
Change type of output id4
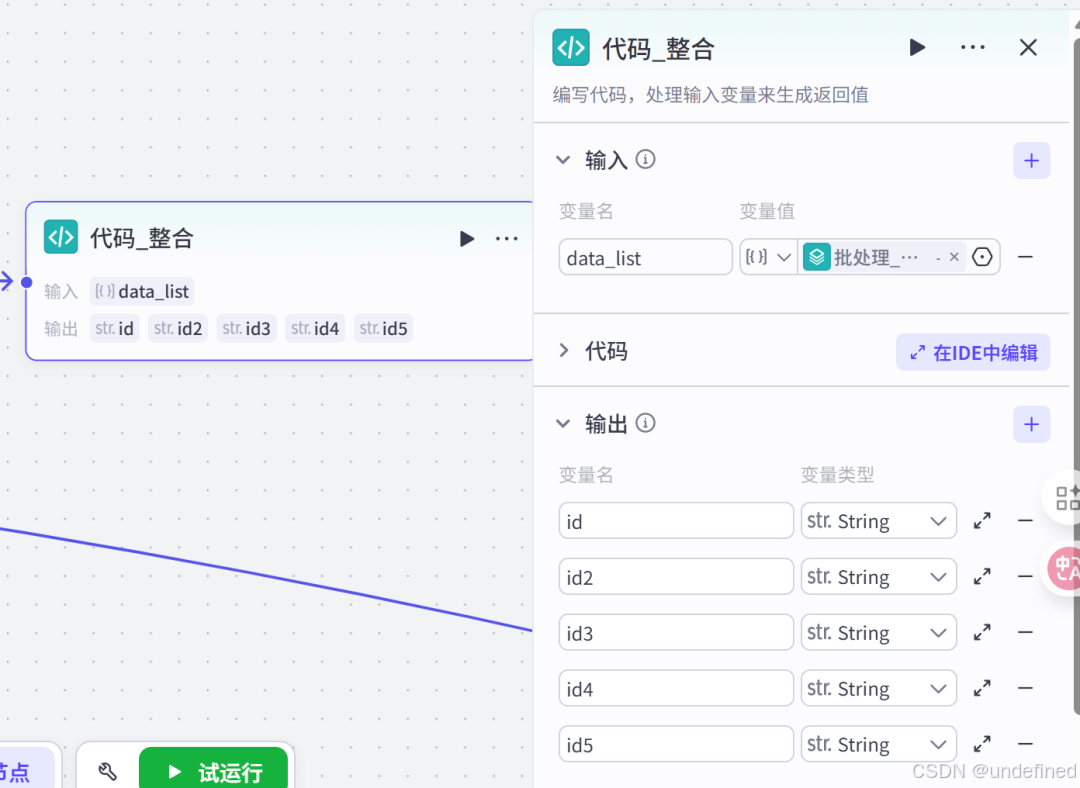click(x=878, y=688)
